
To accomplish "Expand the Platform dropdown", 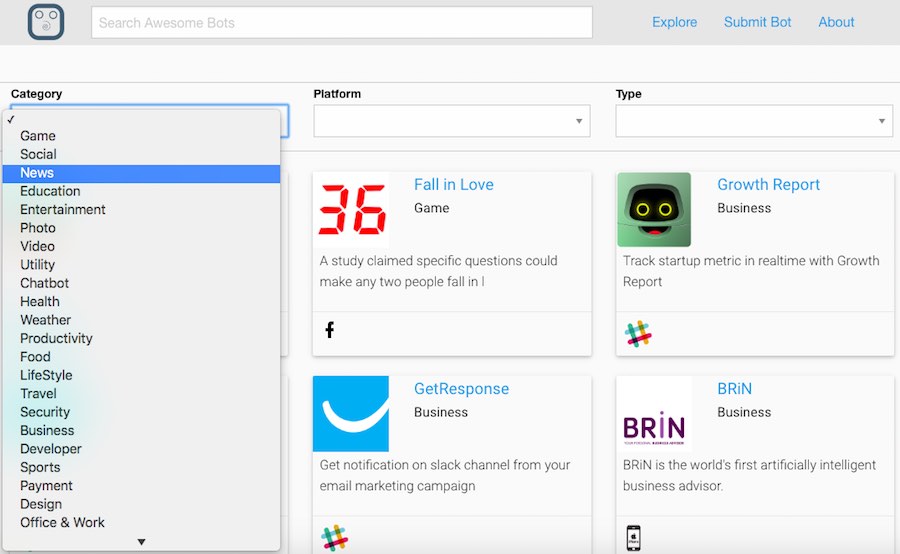I will coord(452,121).
